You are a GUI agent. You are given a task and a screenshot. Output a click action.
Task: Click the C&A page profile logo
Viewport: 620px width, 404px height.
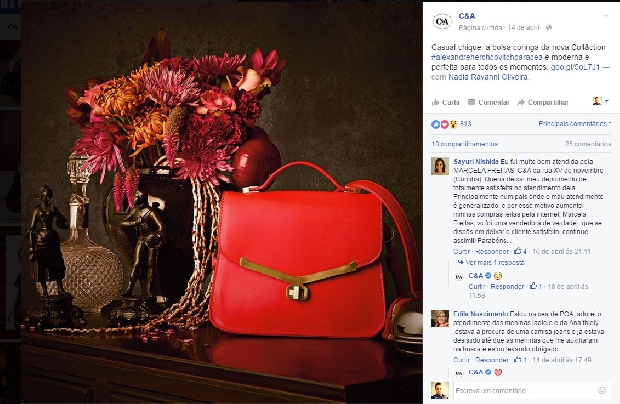click(x=442, y=21)
